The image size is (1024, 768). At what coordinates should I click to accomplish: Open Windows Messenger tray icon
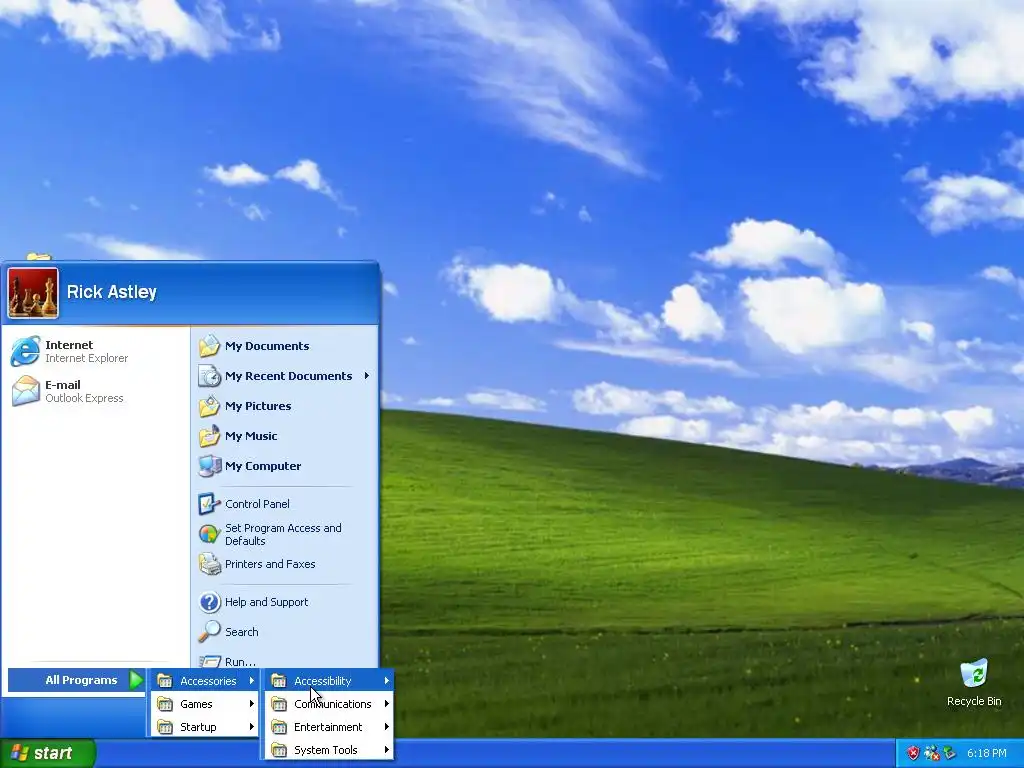(x=931, y=753)
